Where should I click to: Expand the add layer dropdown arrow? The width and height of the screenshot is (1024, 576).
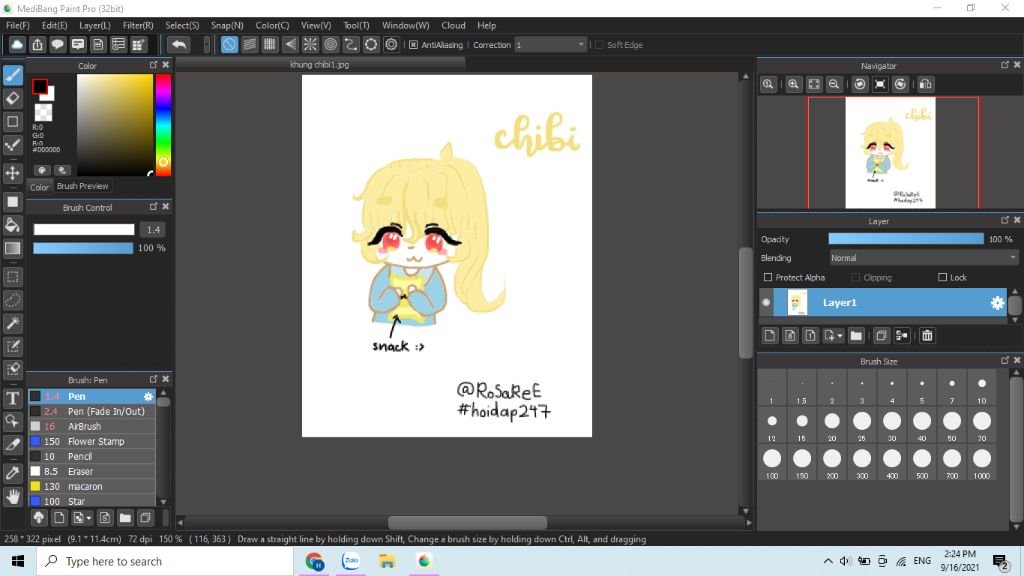click(x=840, y=336)
